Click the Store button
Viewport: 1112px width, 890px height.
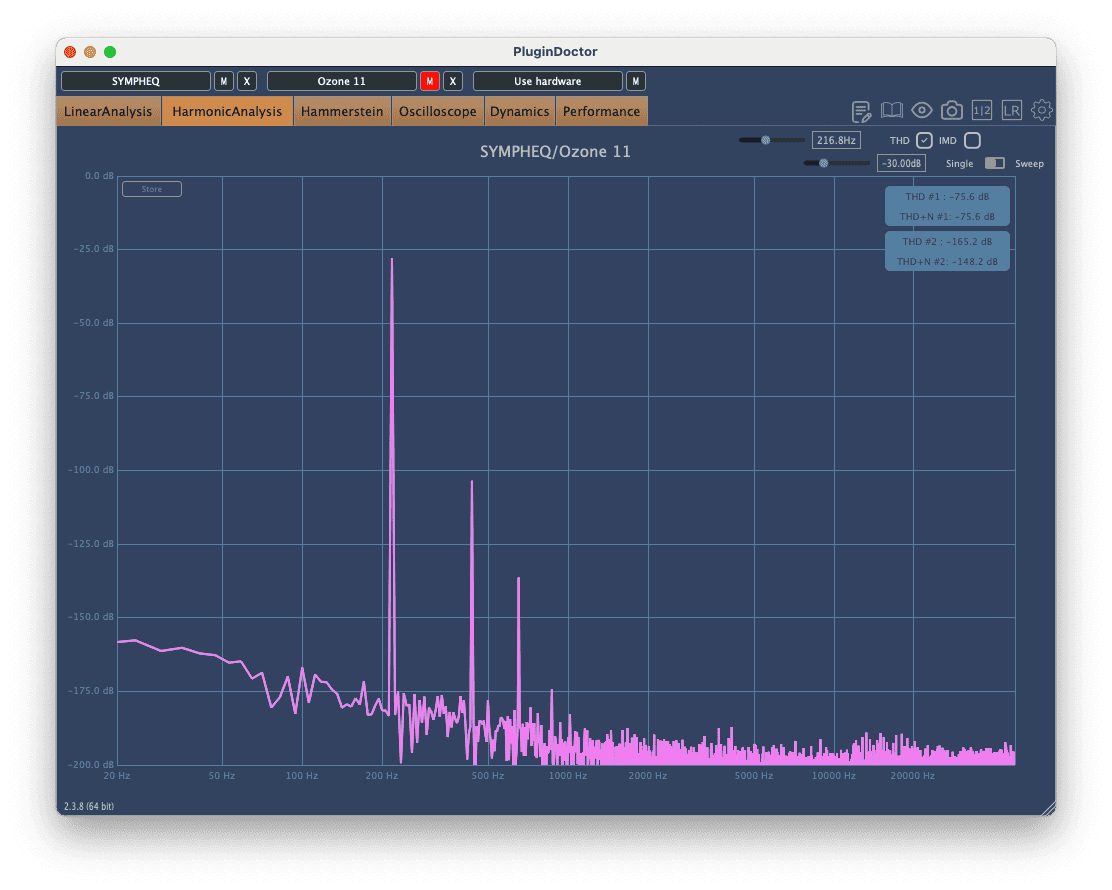point(151,188)
